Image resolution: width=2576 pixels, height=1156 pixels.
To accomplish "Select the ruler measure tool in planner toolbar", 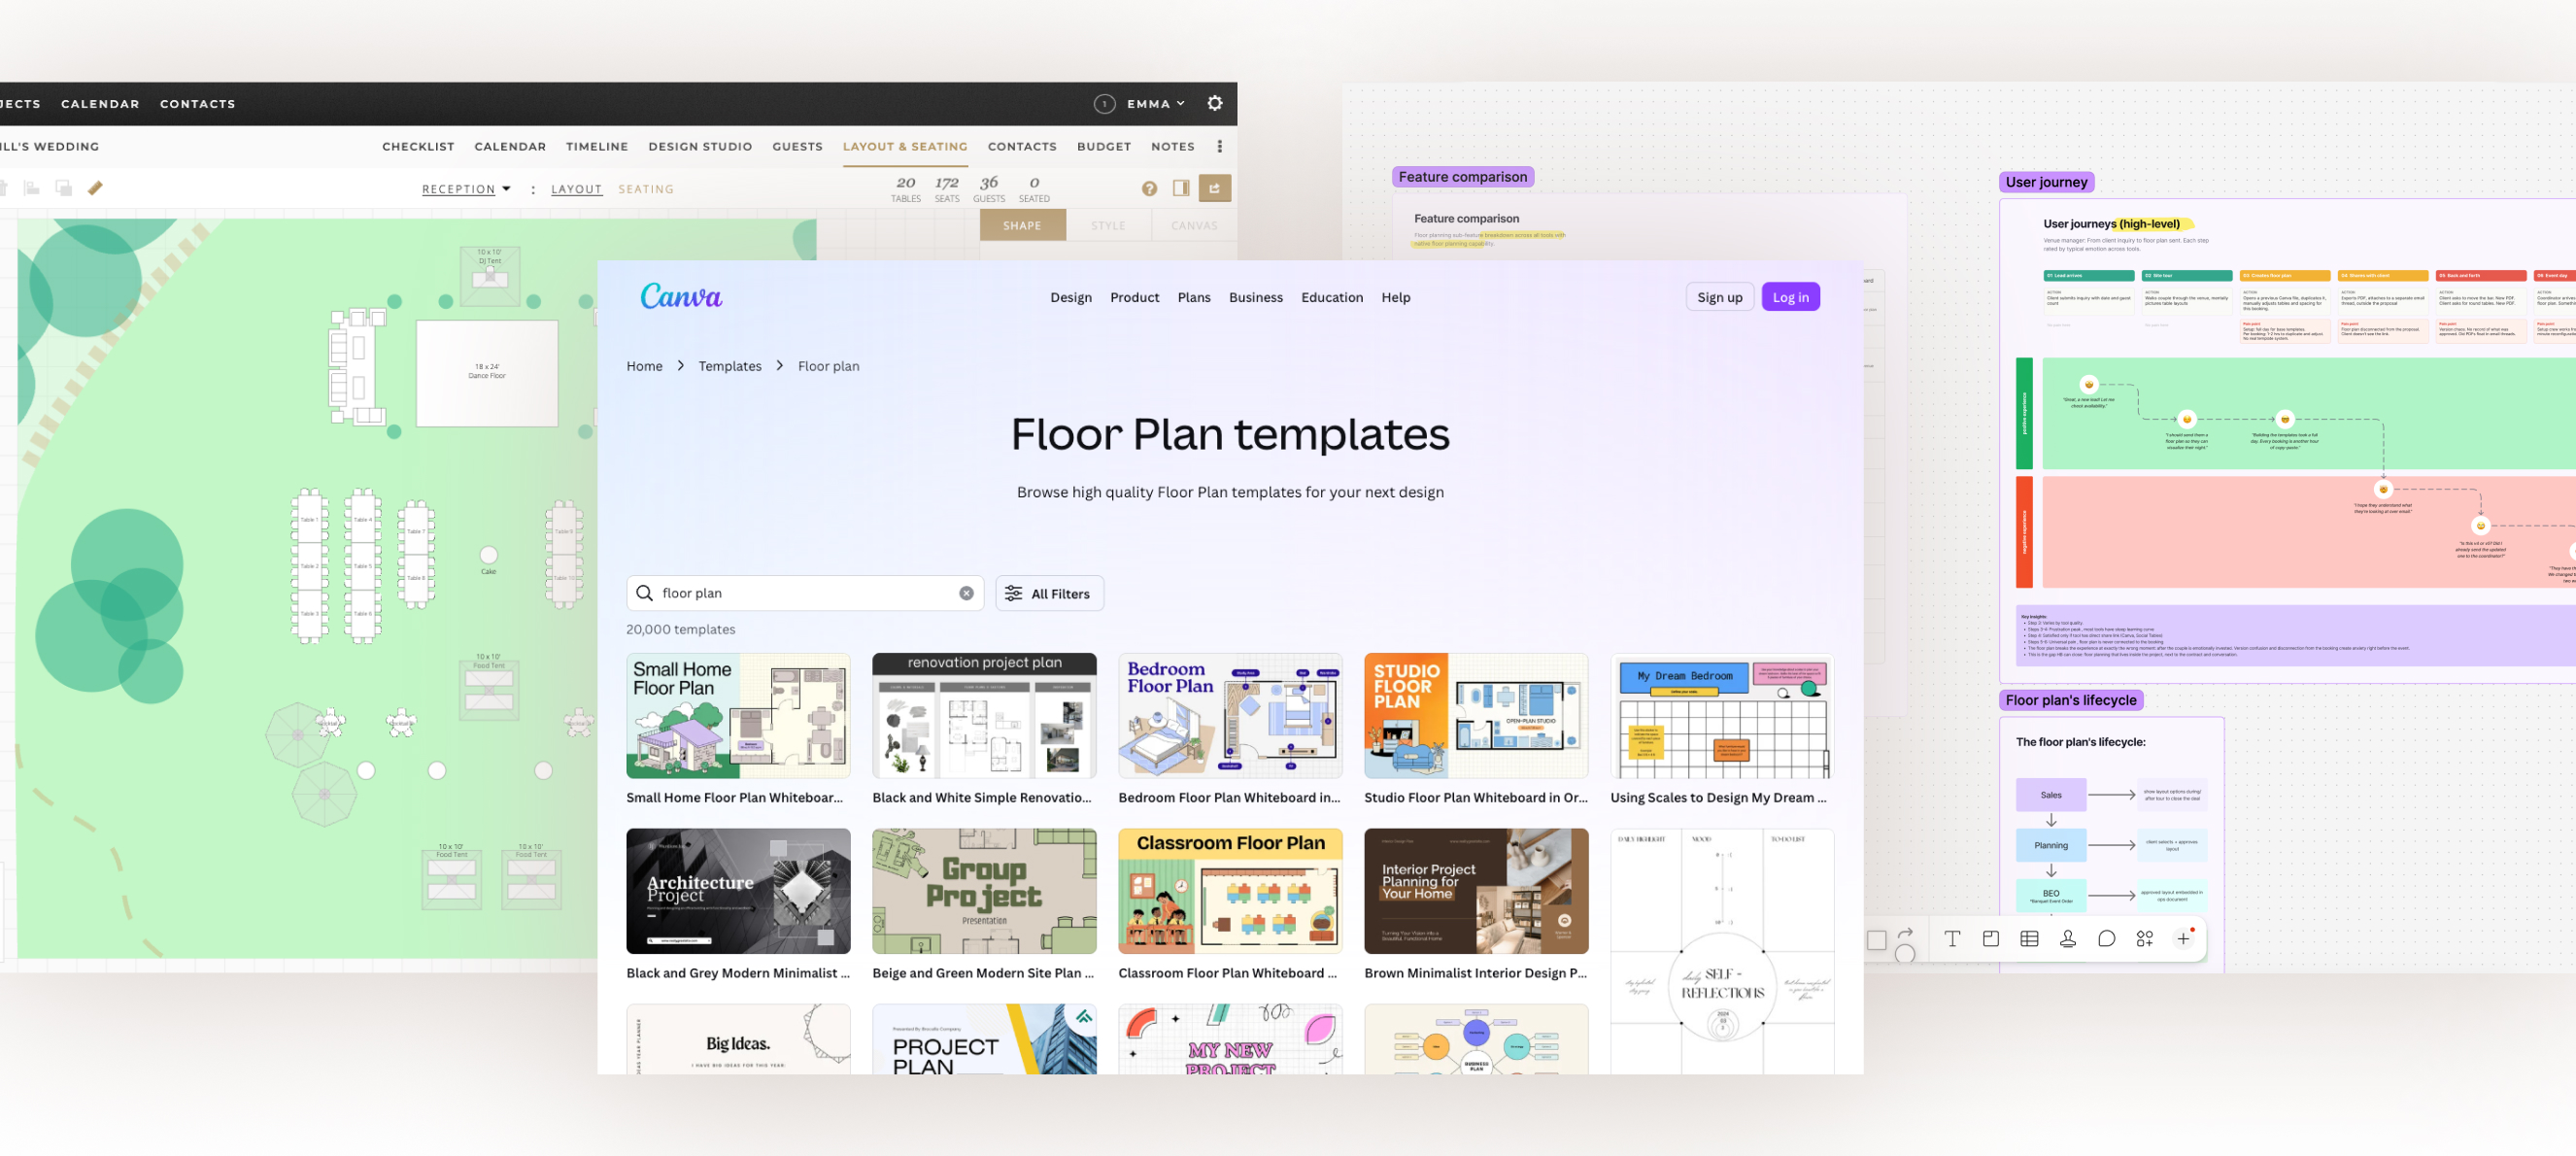I will coord(95,188).
